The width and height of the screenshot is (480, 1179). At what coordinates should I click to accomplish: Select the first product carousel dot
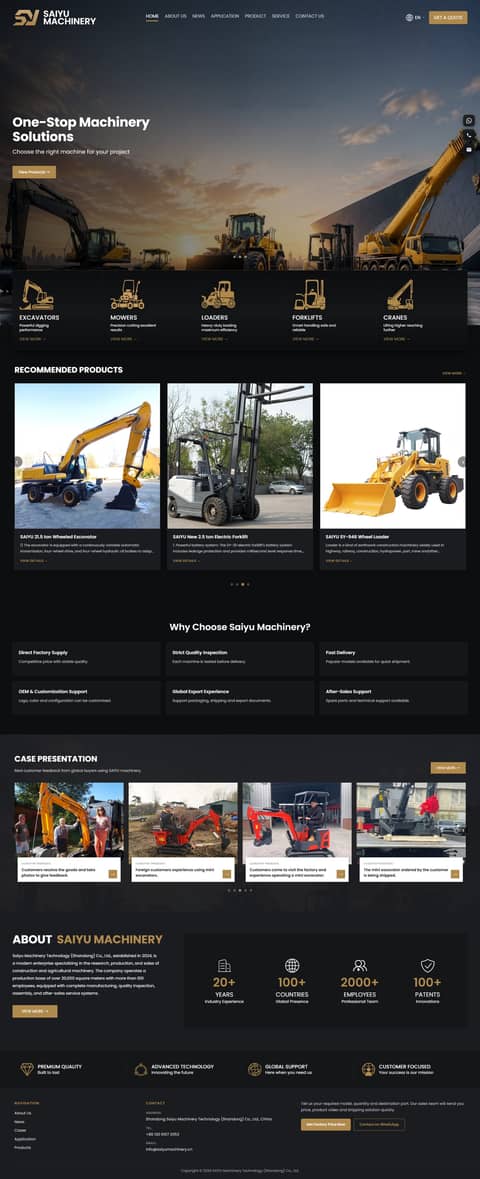pyautogui.click(x=232, y=583)
